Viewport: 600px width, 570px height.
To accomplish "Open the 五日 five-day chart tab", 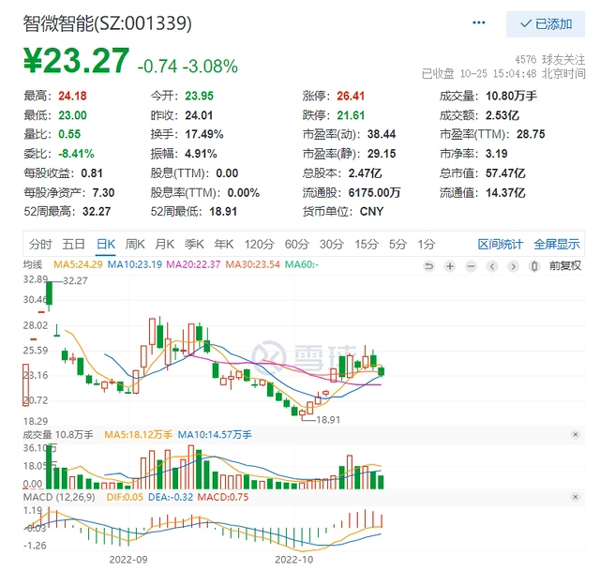I will pyautogui.click(x=73, y=244).
